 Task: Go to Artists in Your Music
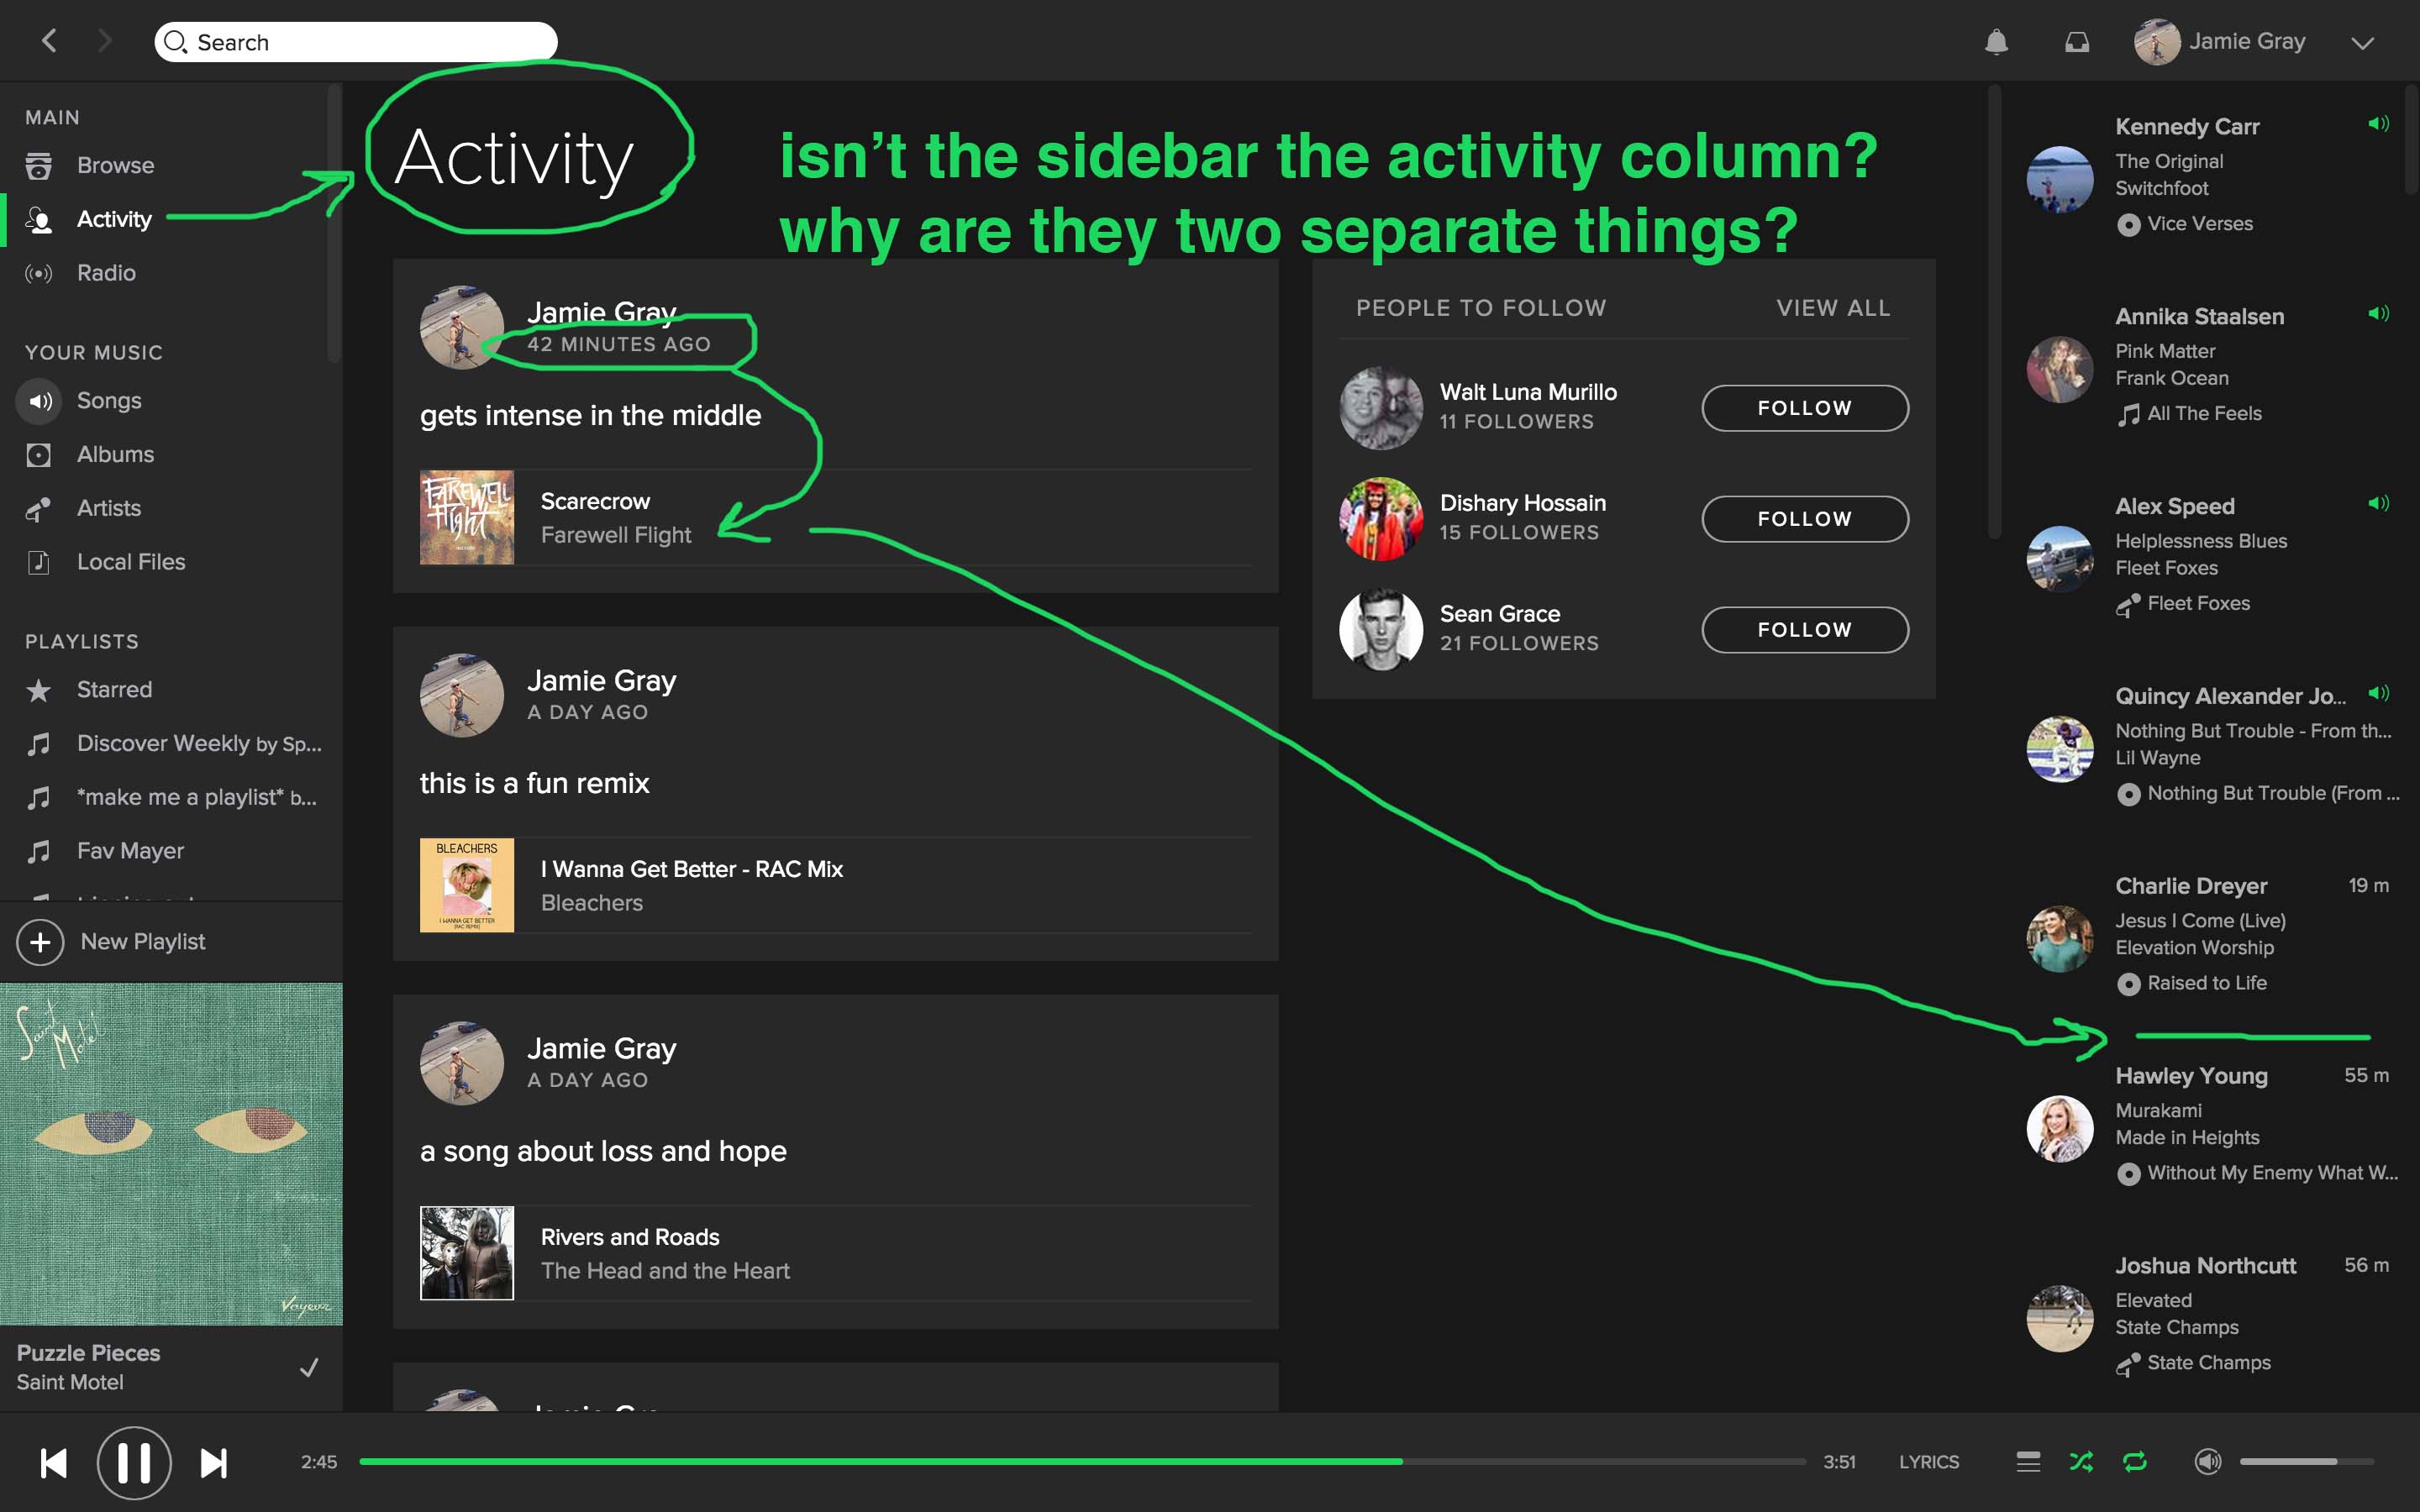(x=109, y=509)
